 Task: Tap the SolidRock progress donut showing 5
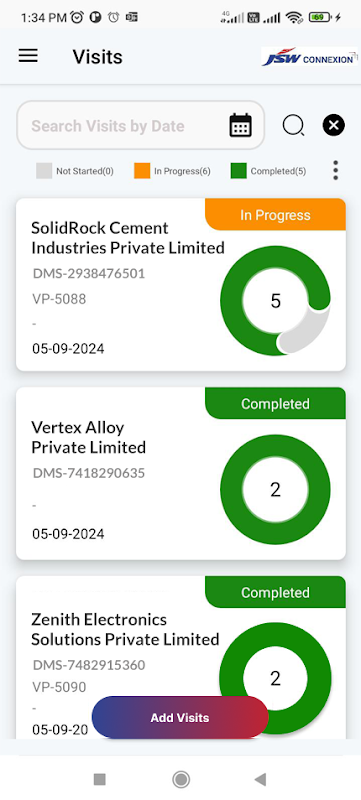275,301
